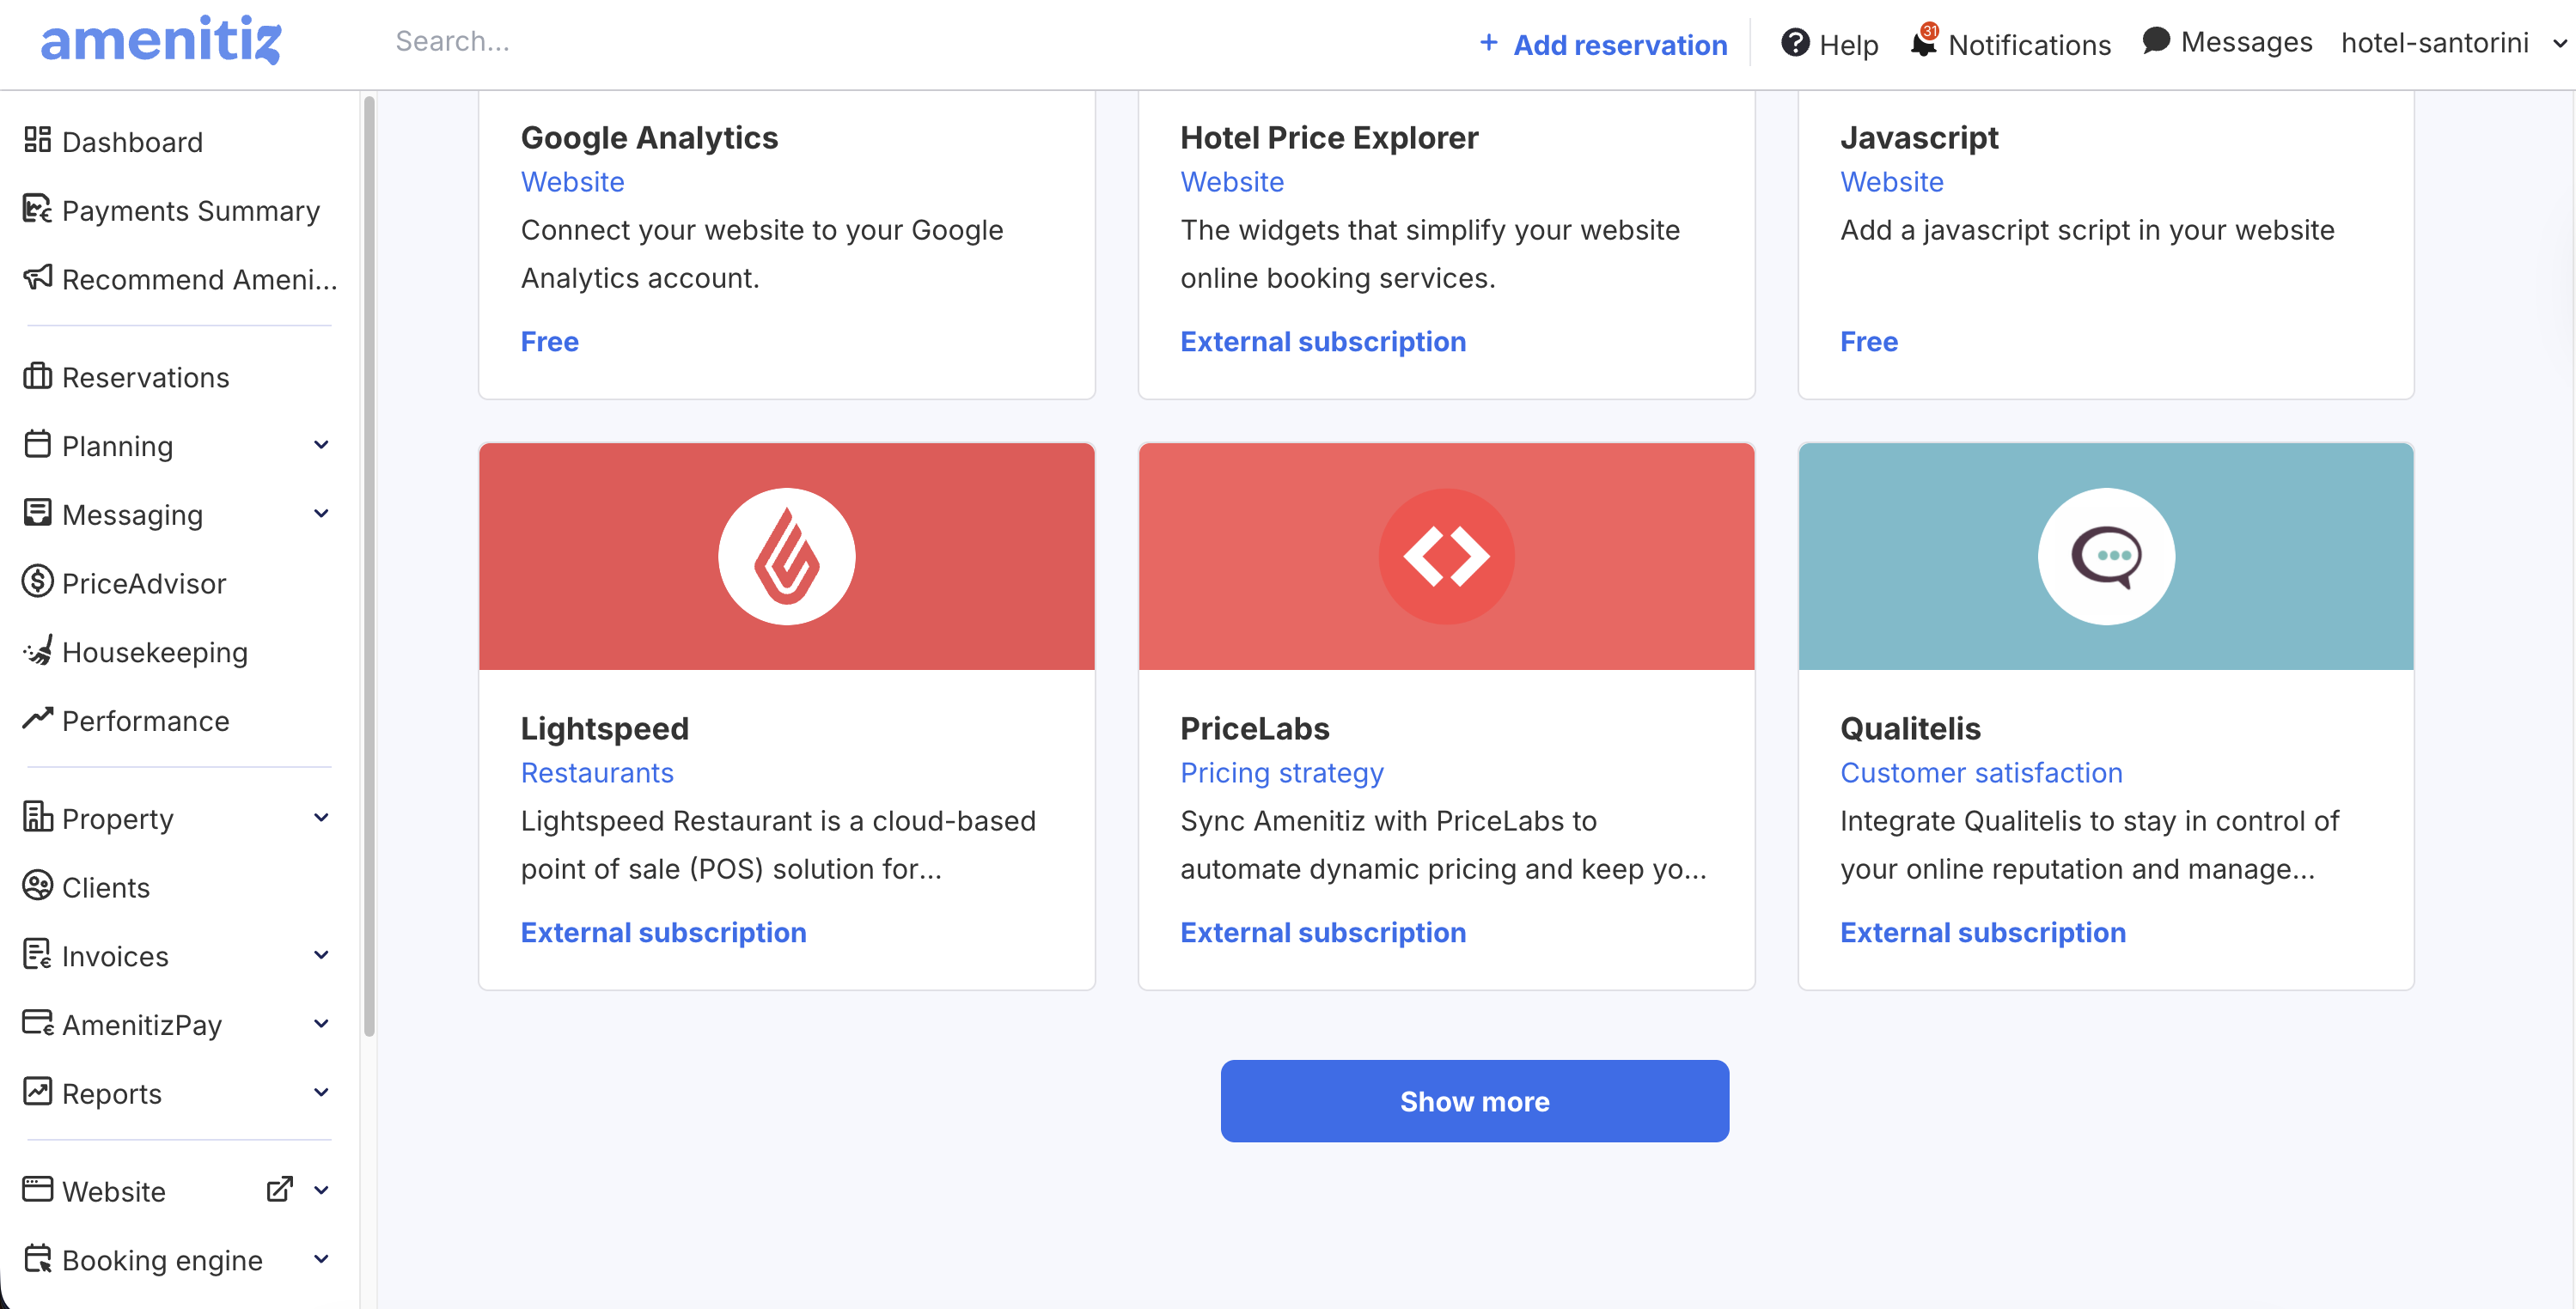Viewport: 2576px width, 1309px height.
Task: Go to Reservations in the sidebar
Action: pyautogui.click(x=145, y=377)
